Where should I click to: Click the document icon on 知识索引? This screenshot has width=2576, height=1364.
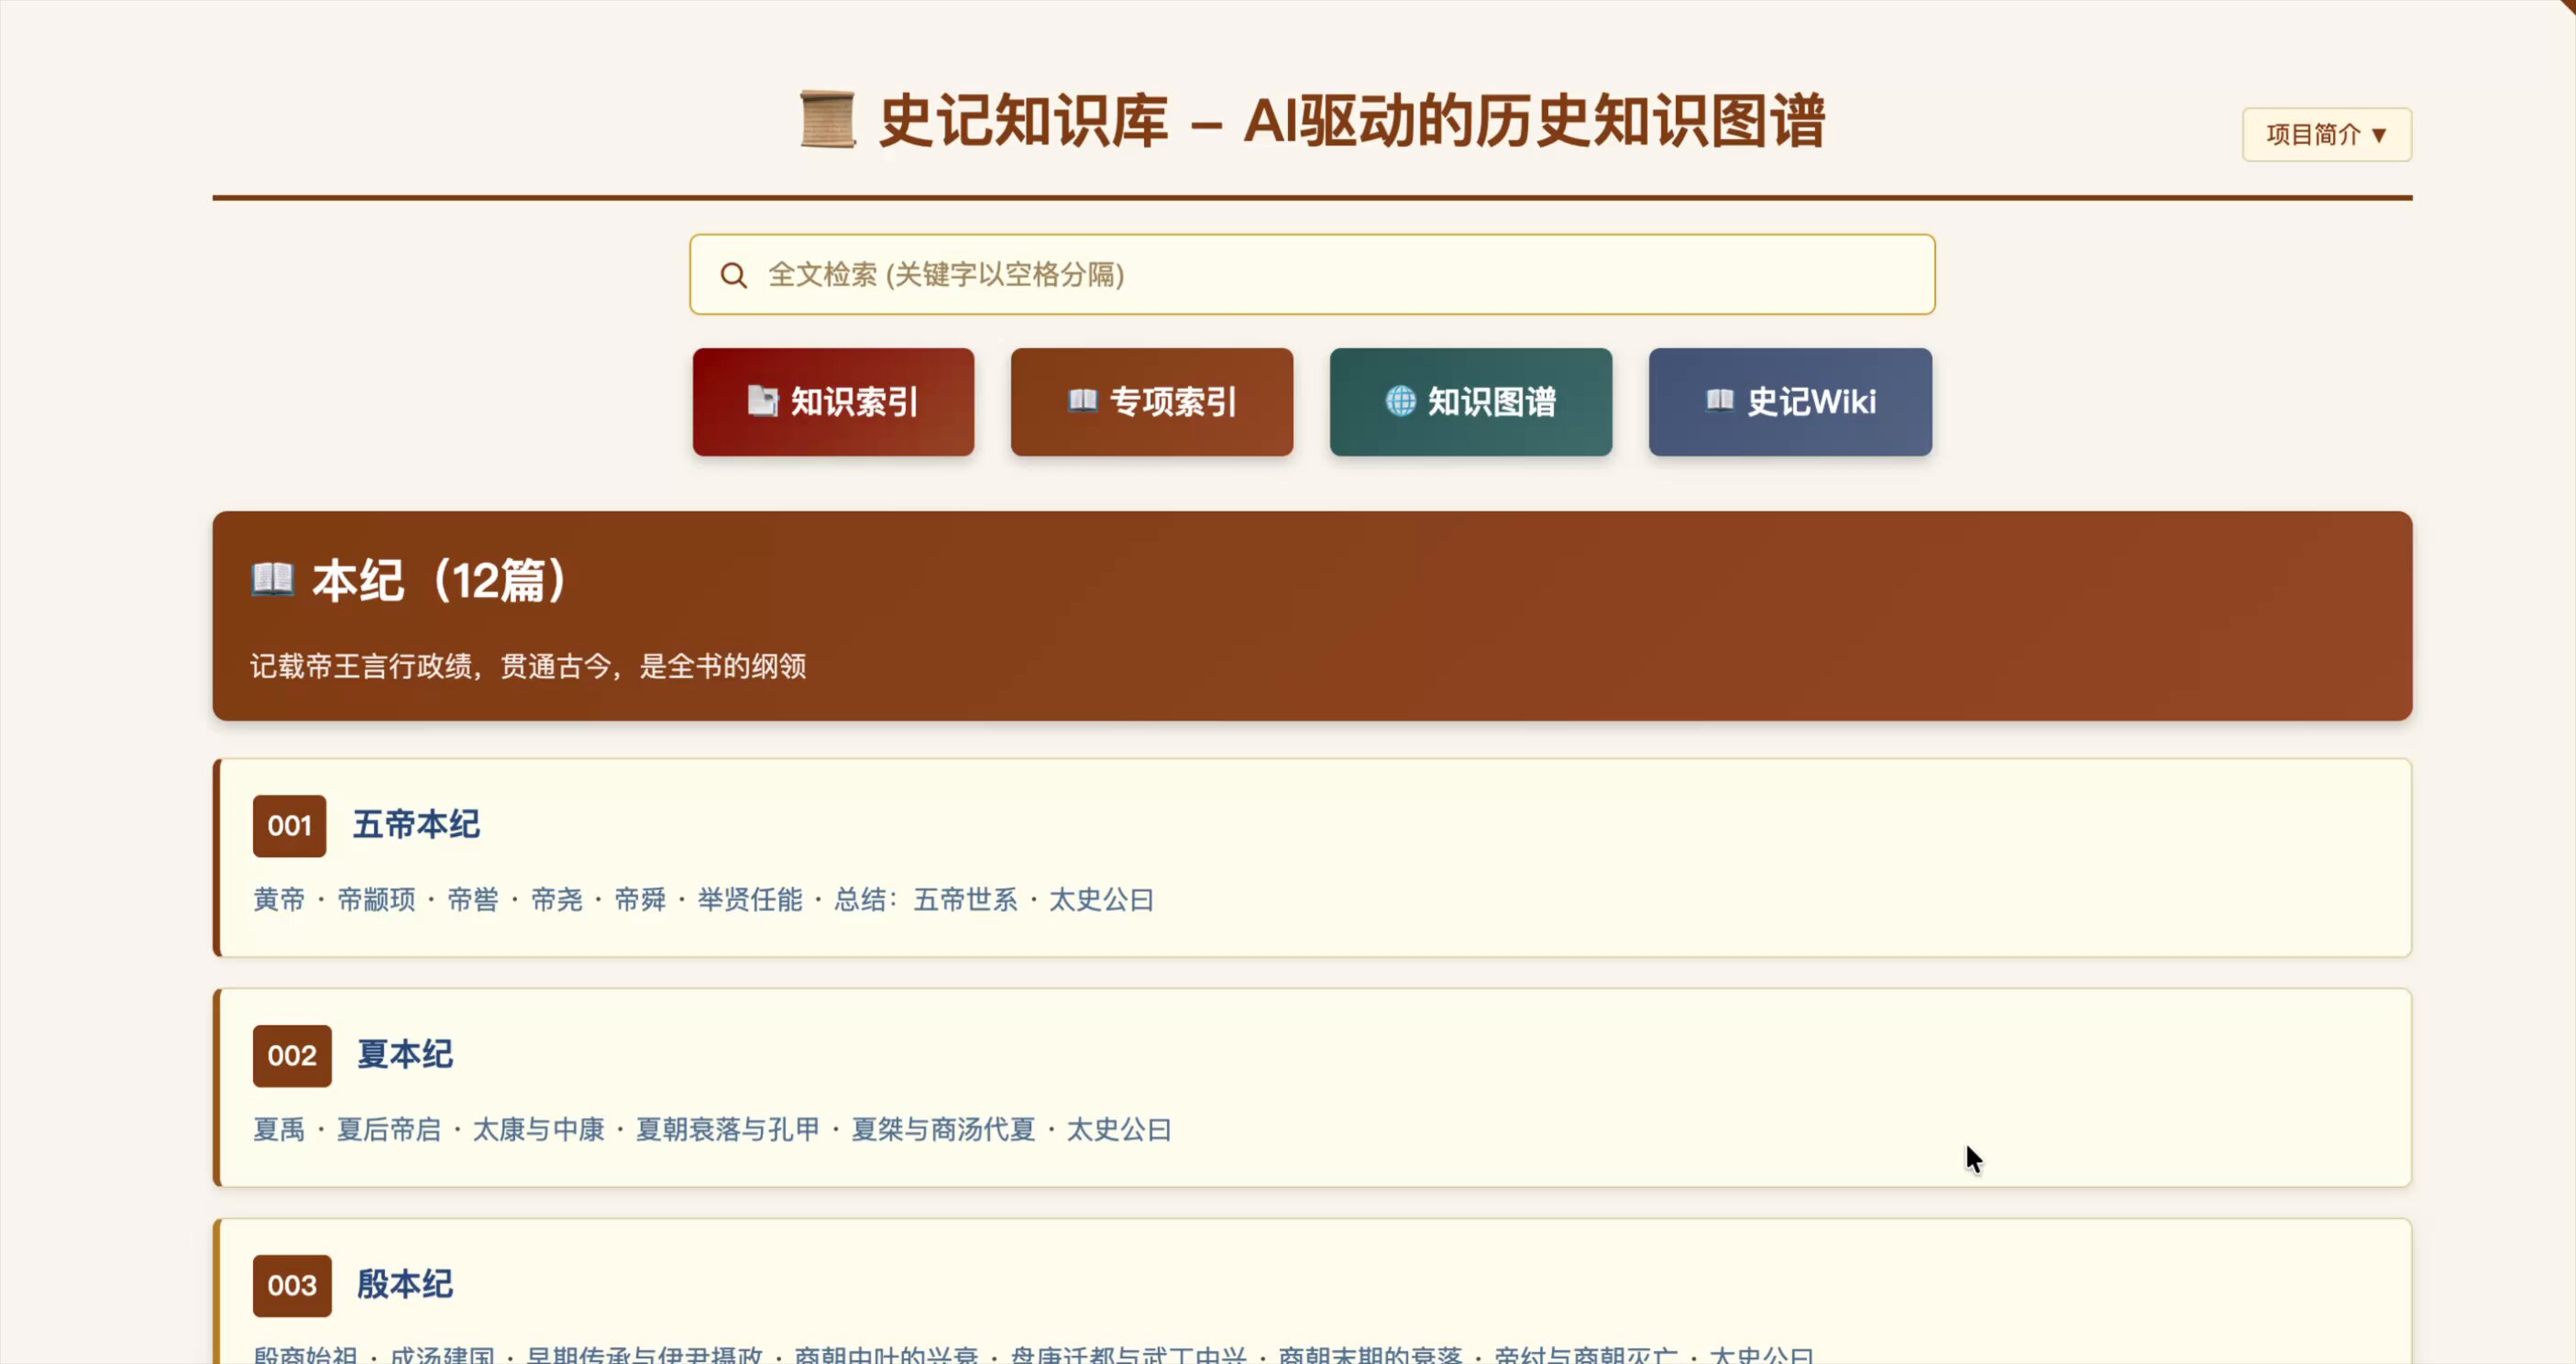click(762, 401)
